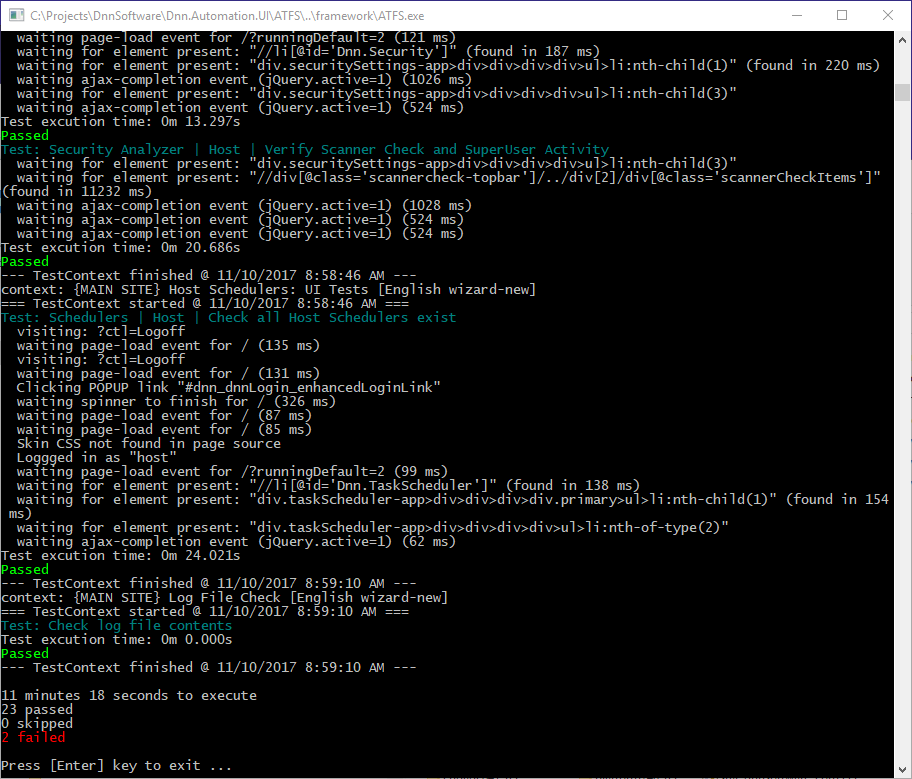Open the console system menu icon
912x779 pixels.
tap(15, 15)
